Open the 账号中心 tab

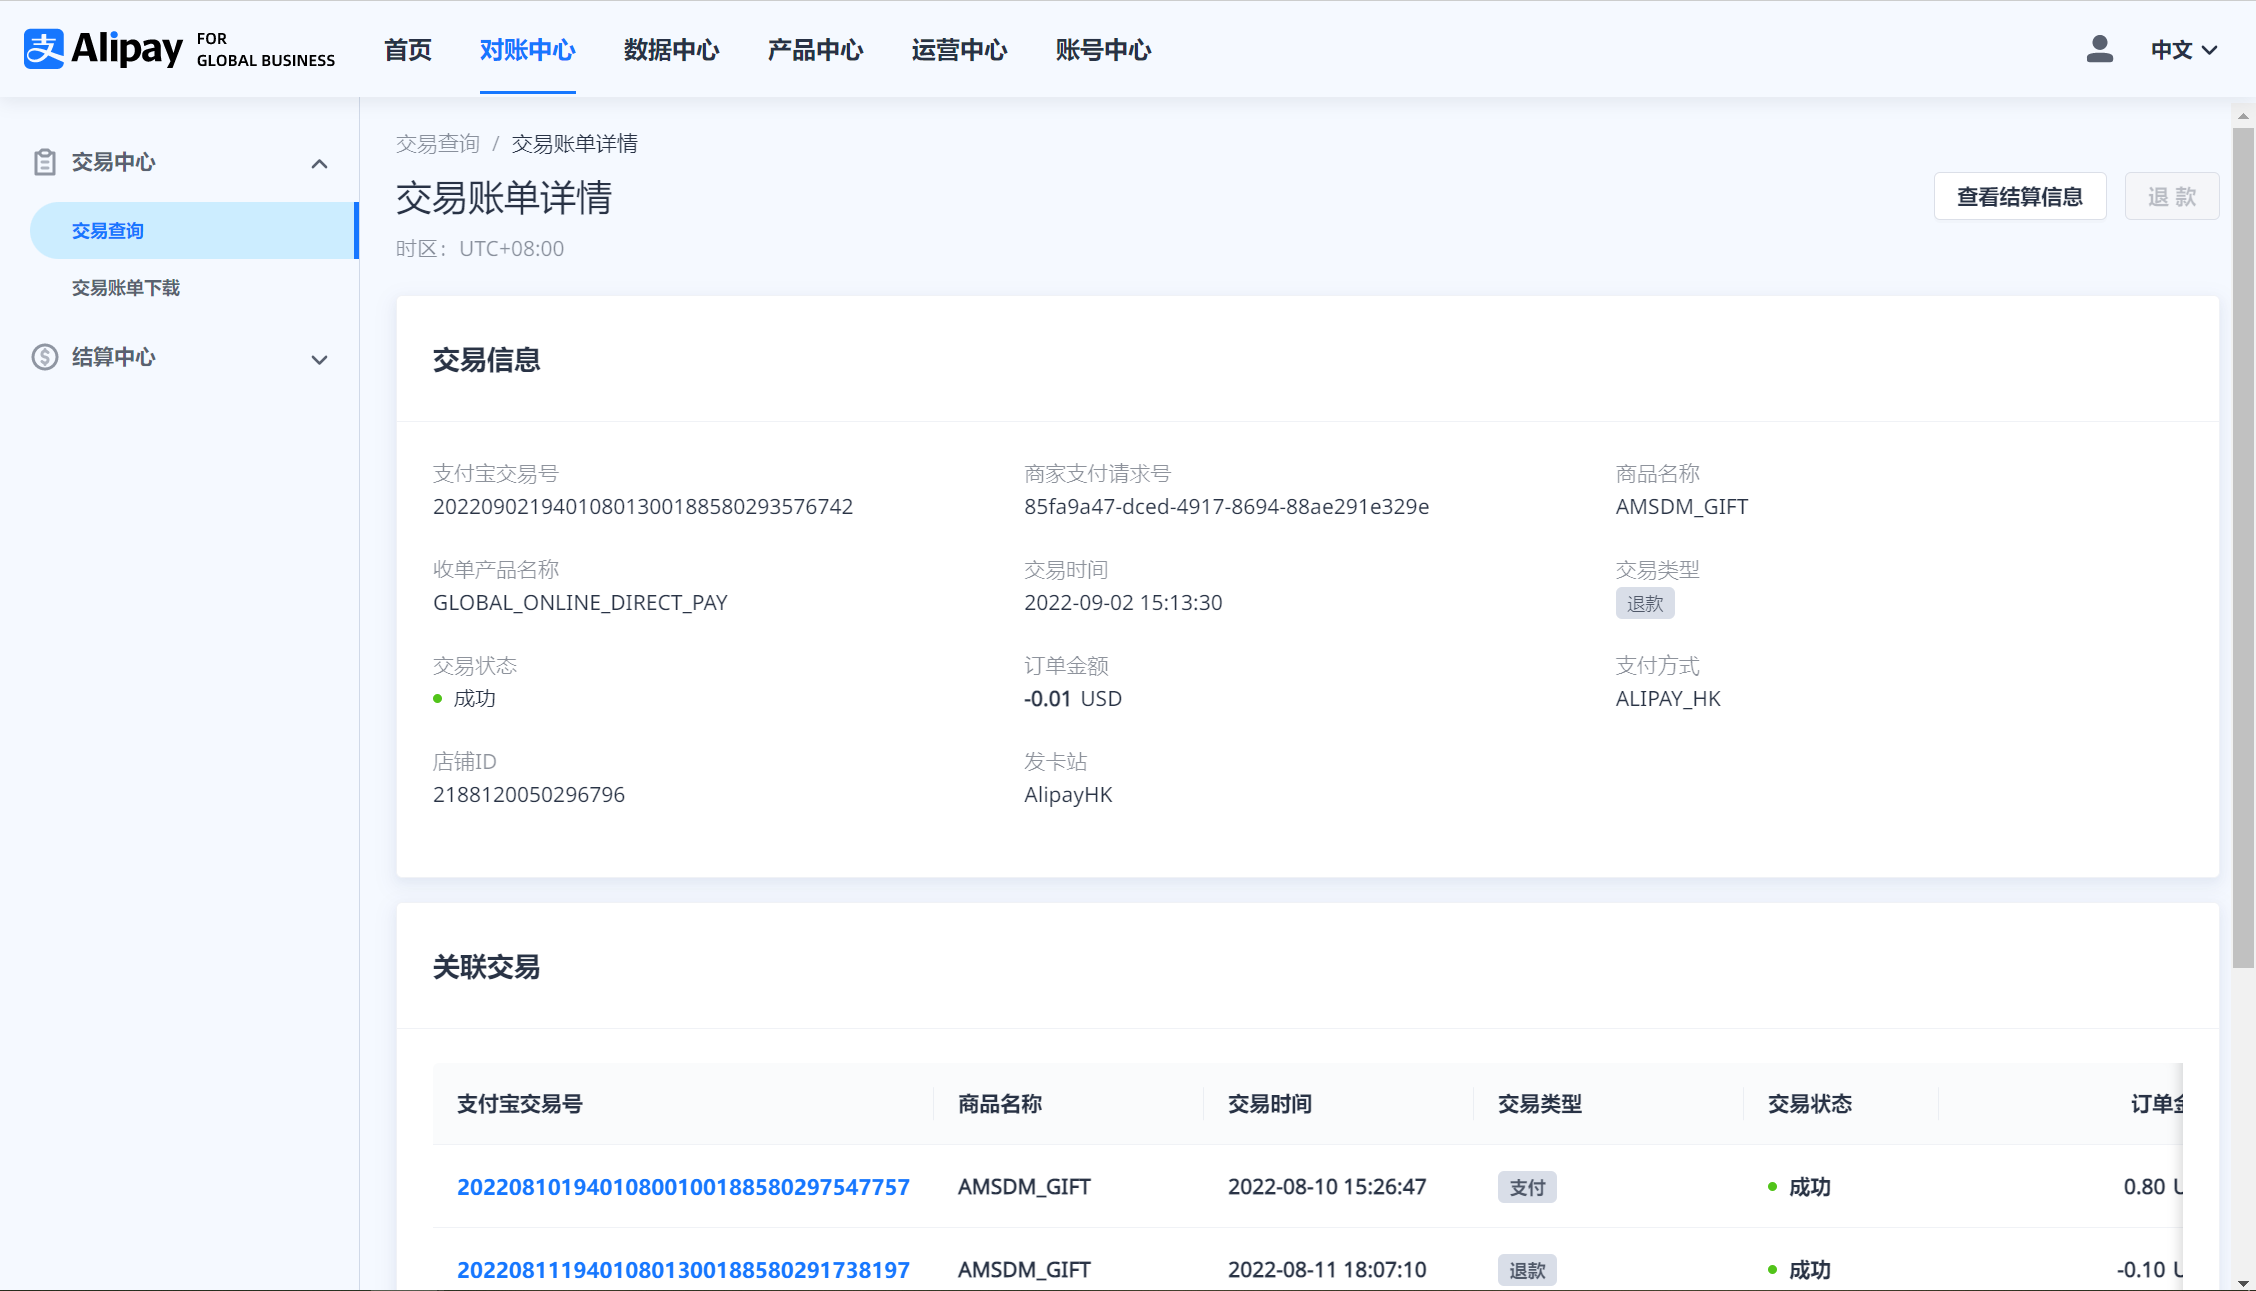pos(1103,50)
